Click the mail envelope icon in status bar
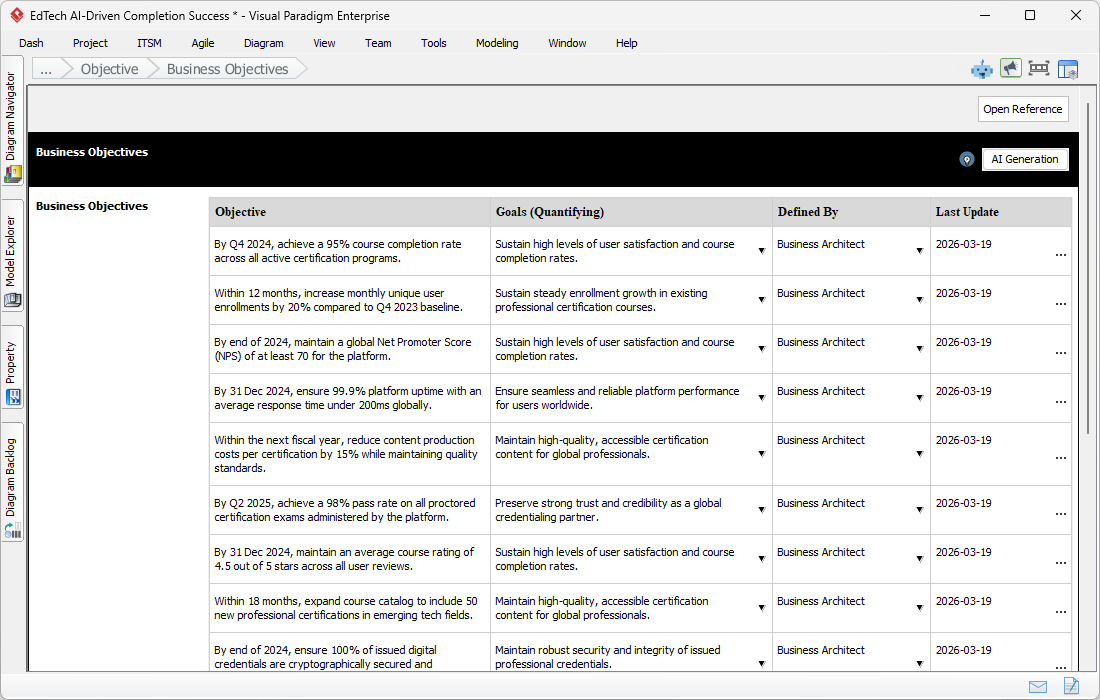 tap(1038, 686)
